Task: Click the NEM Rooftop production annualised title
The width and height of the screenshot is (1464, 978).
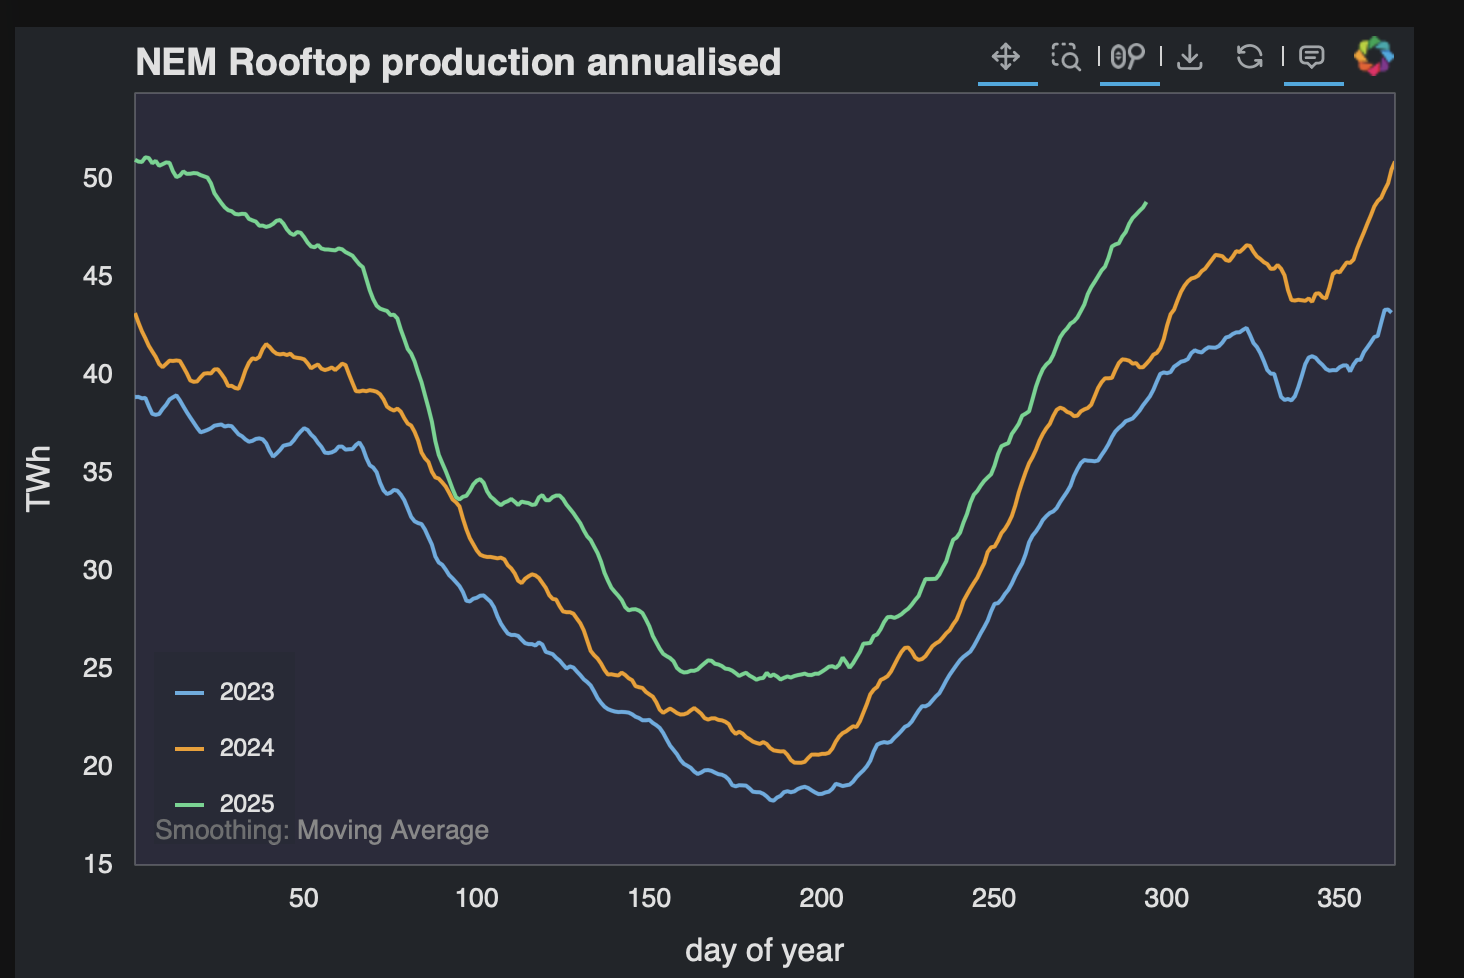Action: coord(458,62)
